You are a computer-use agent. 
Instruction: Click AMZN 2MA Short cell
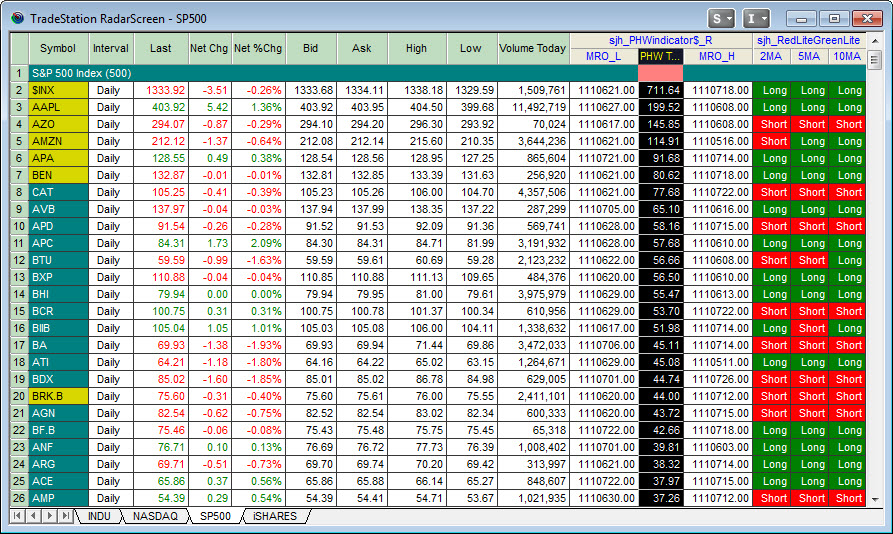pyautogui.click(x=771, y=141)
